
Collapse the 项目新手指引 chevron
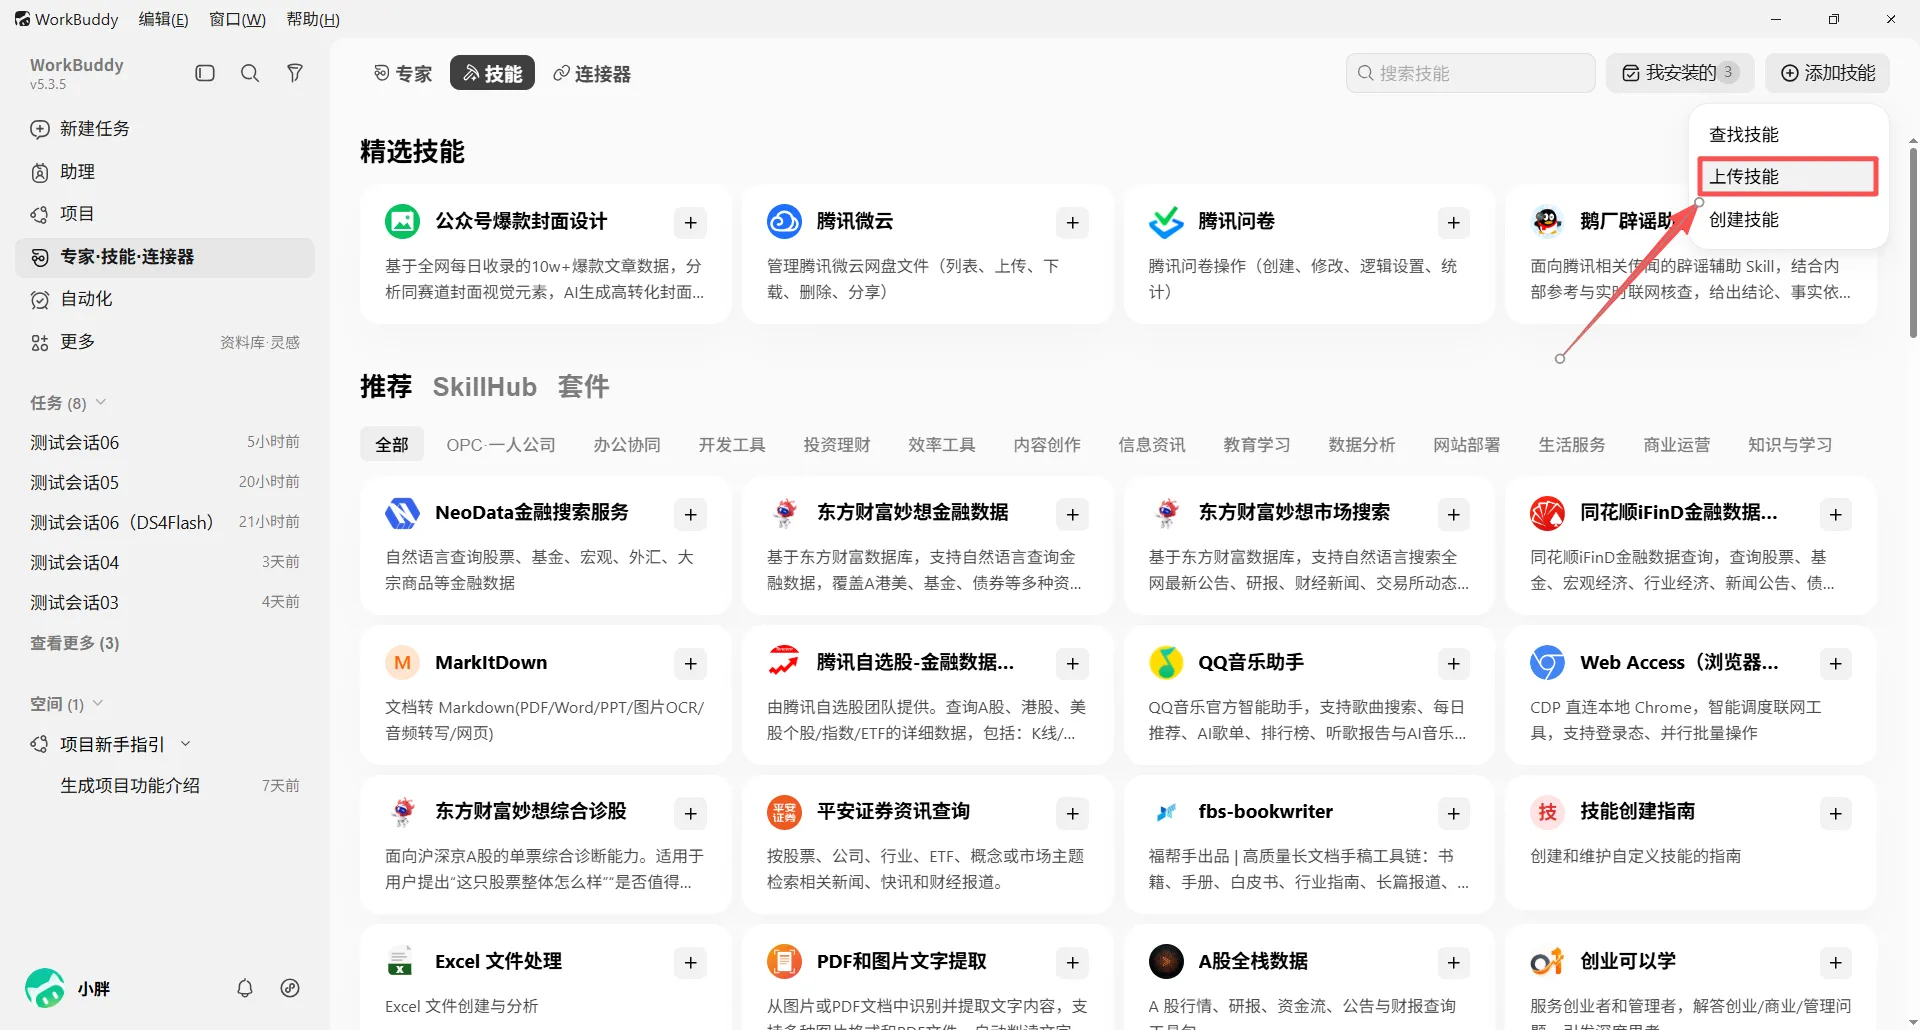coord(186,744)
